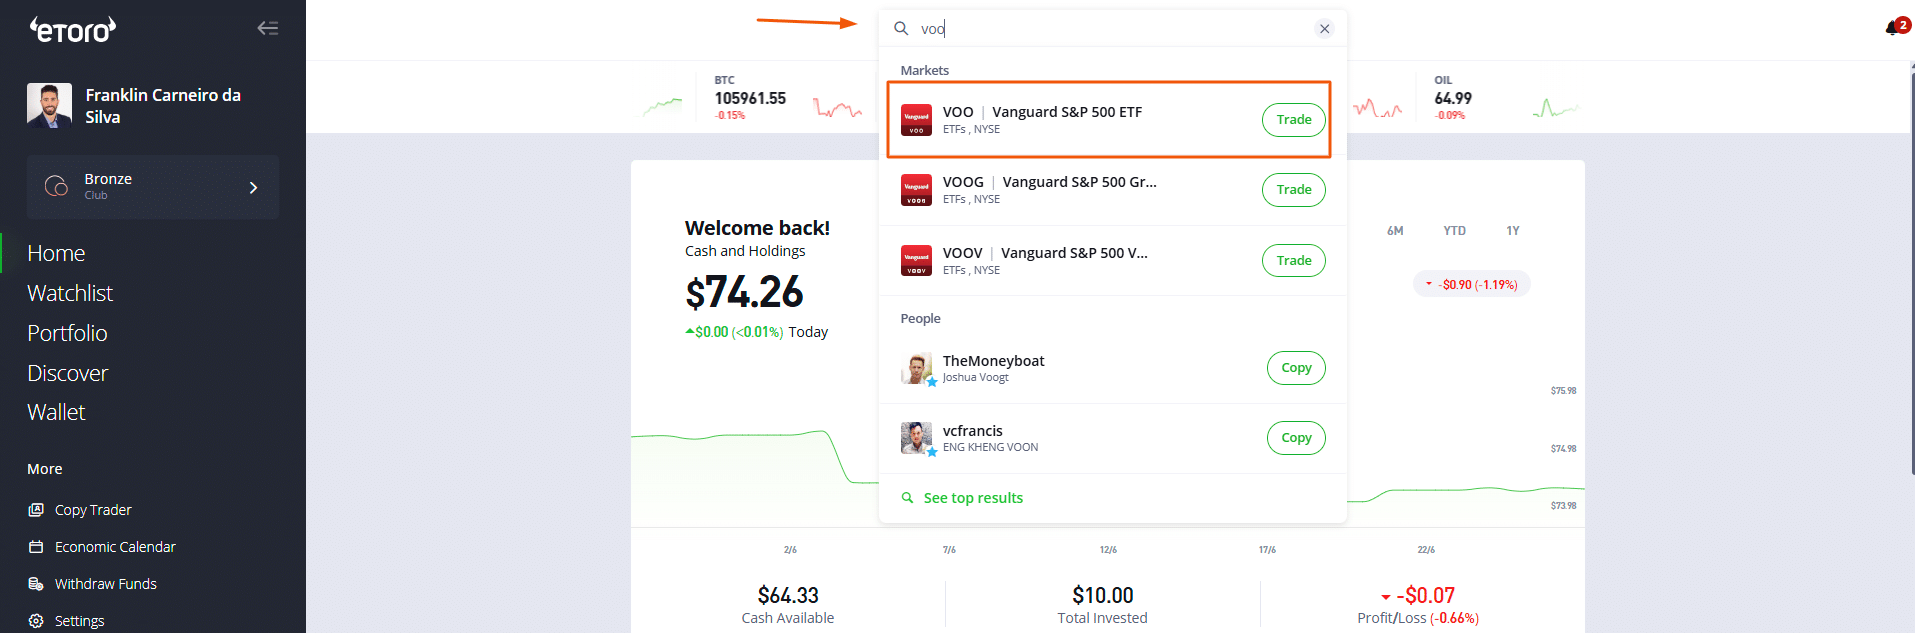
Task: Collapse the sidebar with the arrow icon
Action: [x=268, y=28]
